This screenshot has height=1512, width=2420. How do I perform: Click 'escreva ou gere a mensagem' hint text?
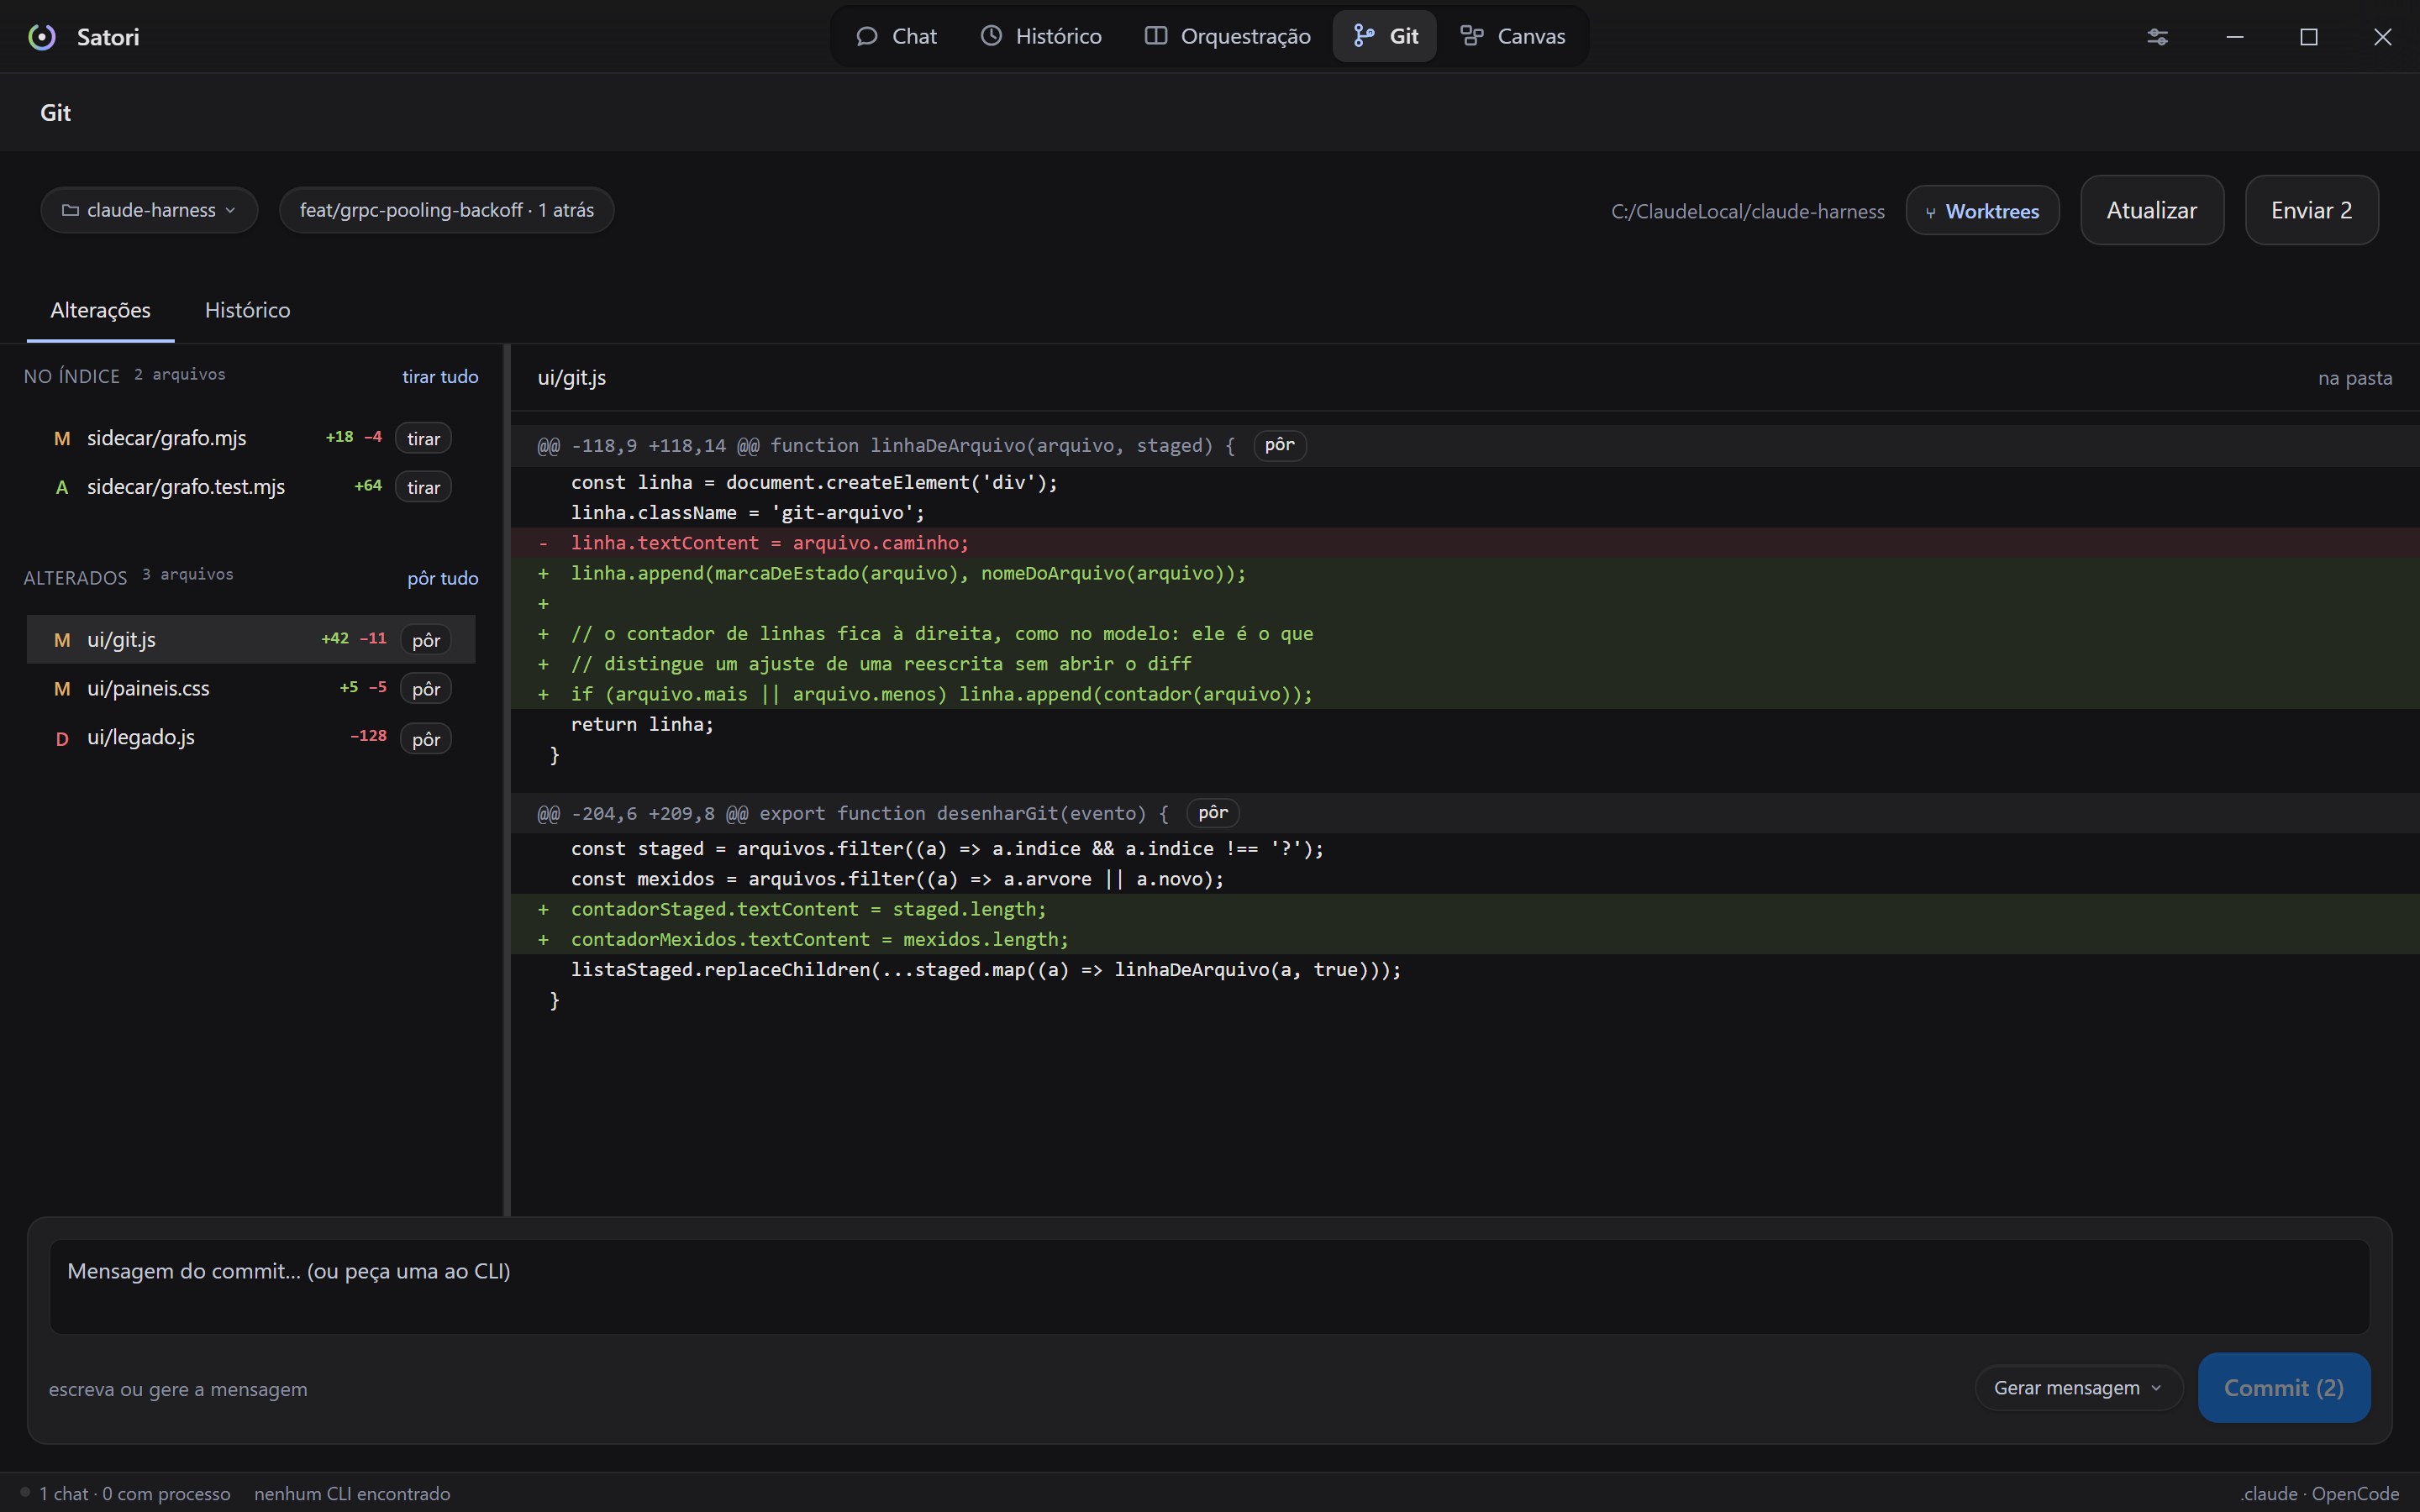coord(178,1389)
